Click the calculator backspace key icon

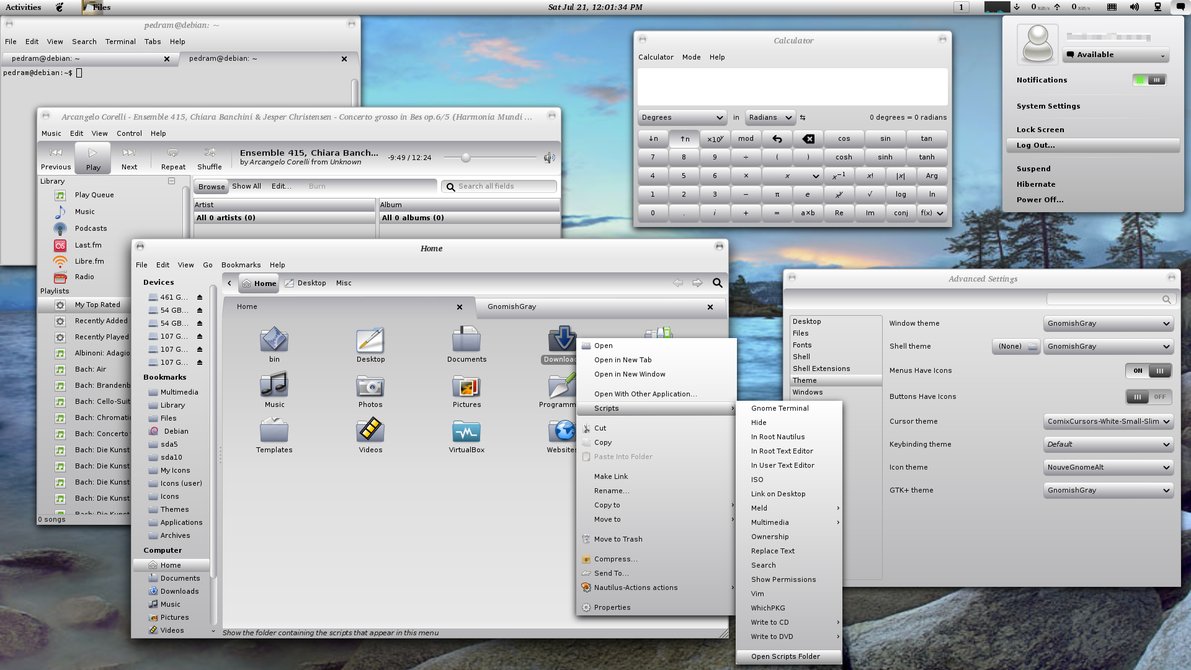tap(808, 139)
